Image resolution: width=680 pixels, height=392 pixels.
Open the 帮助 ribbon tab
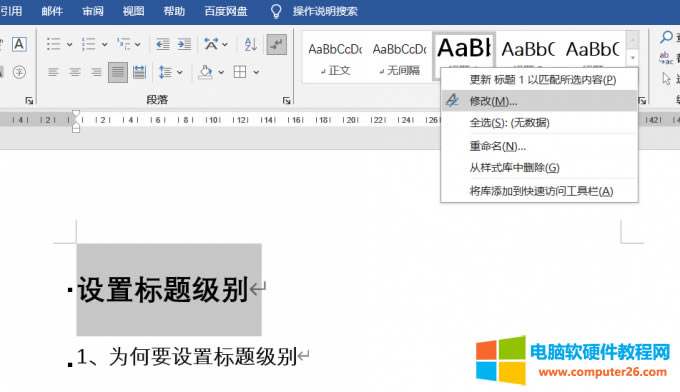pyautogui.click(x=174, y=11)
